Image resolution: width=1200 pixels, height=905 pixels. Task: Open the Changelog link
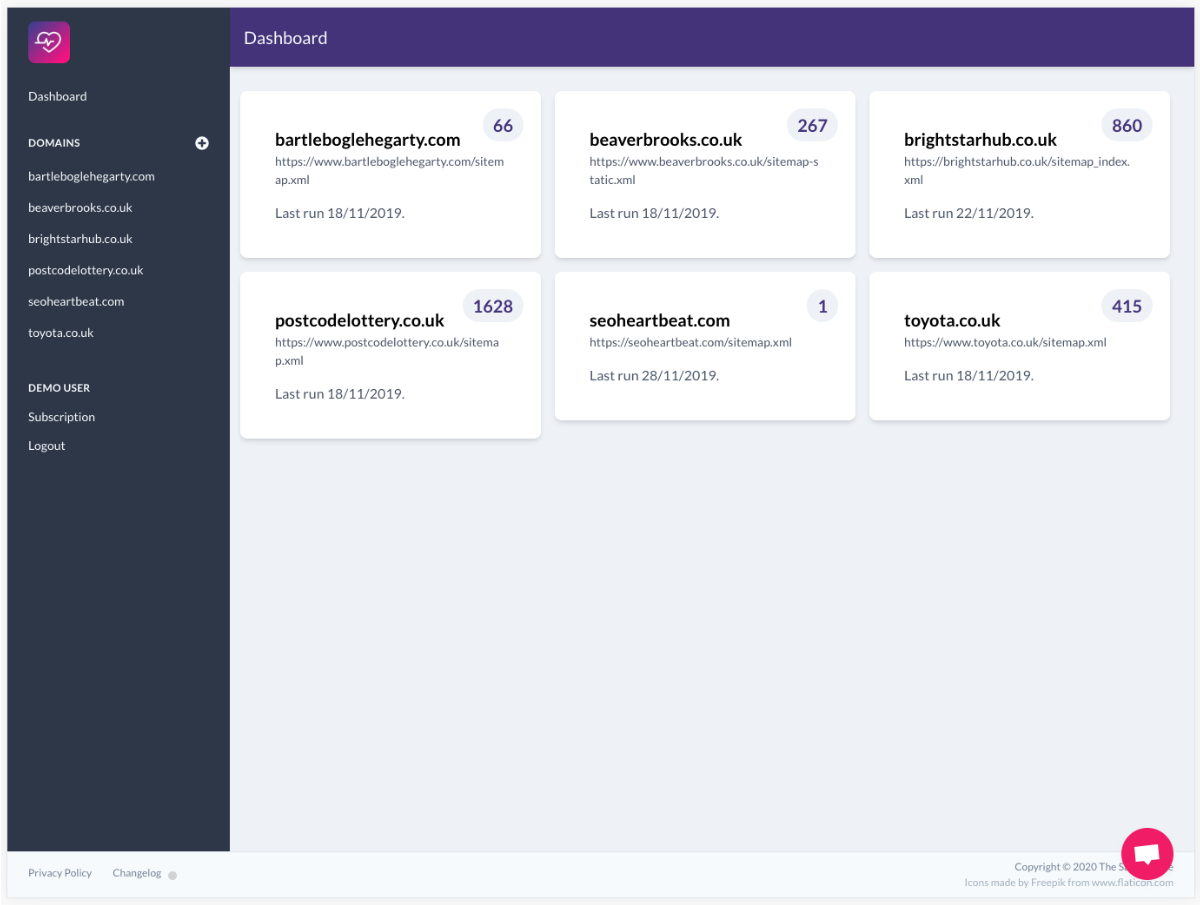tap(136, 873)
